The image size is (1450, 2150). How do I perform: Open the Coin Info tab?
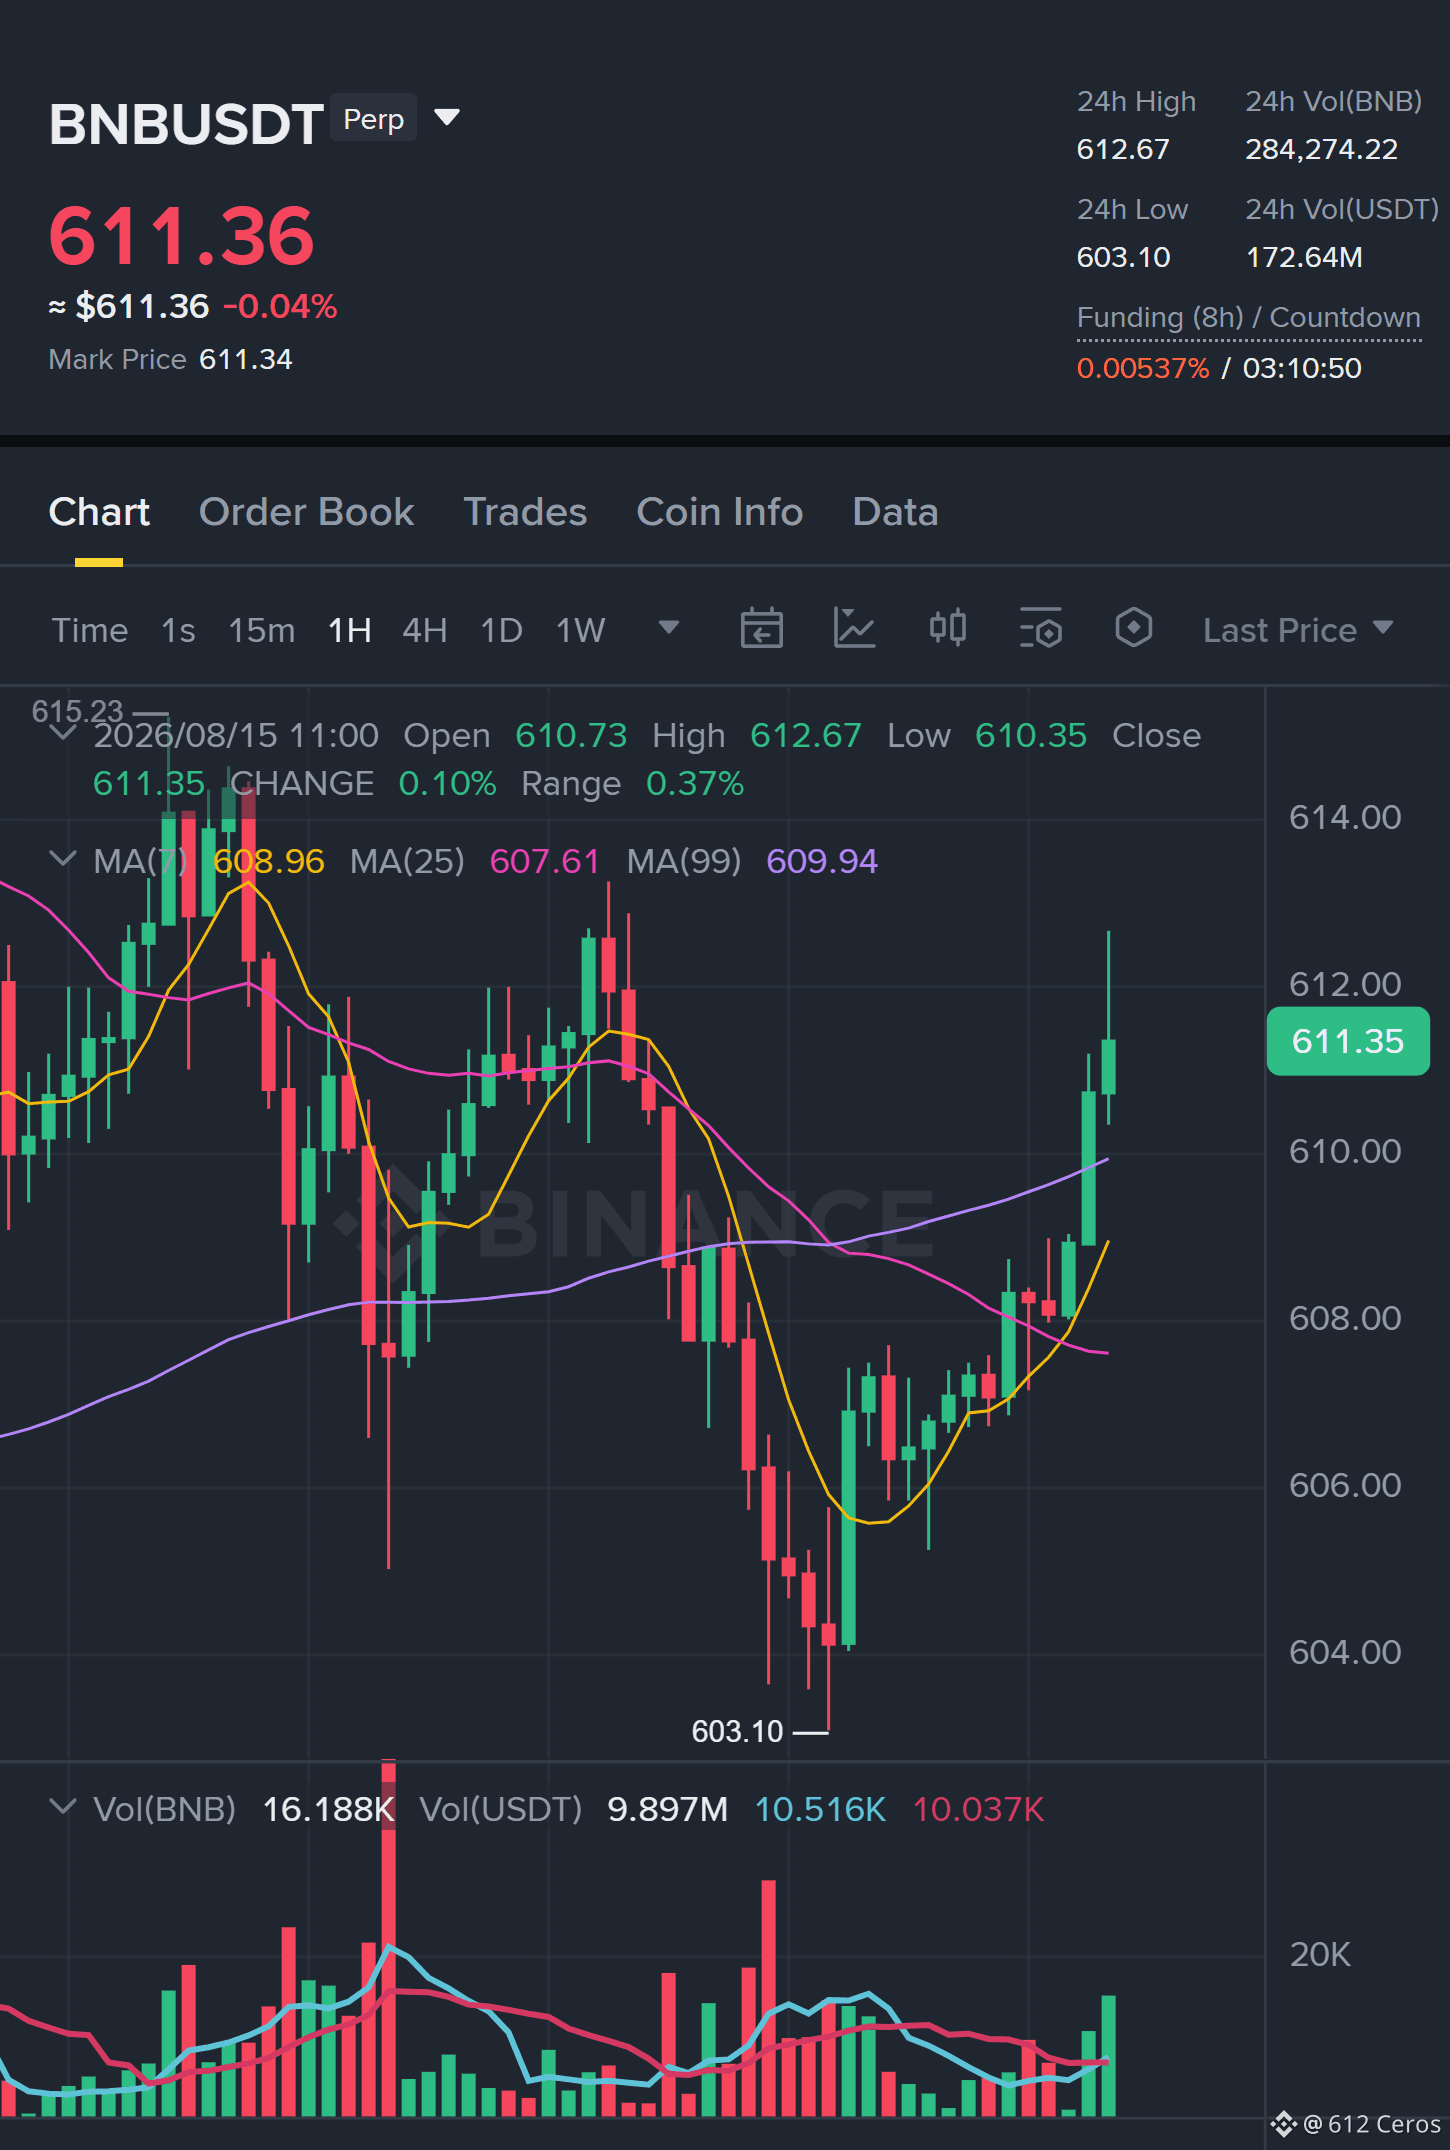(720, 512)
